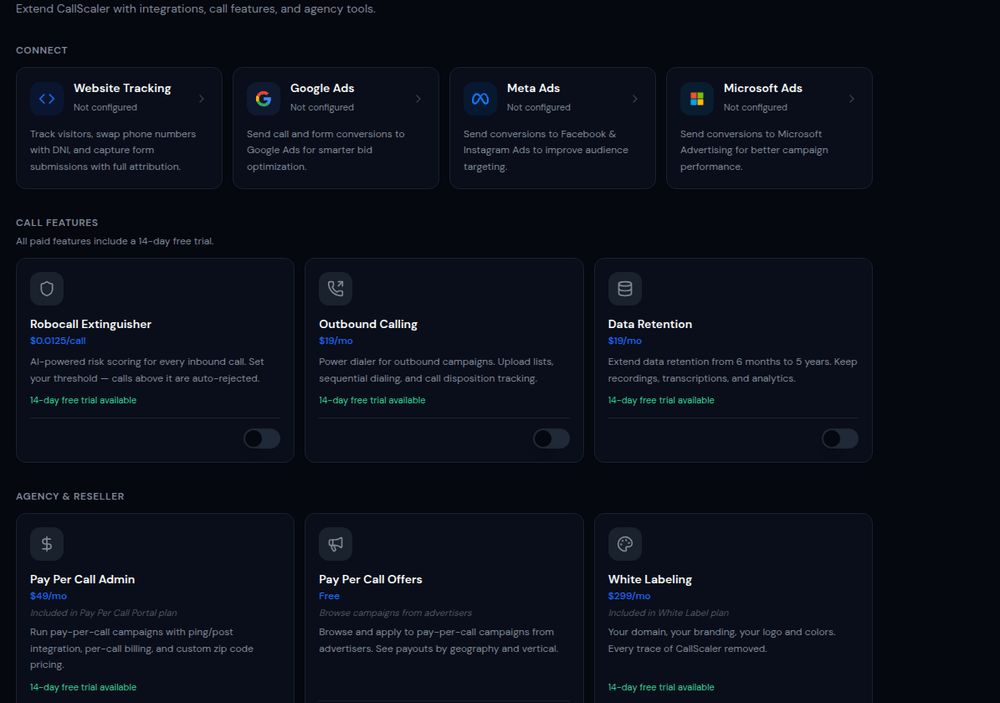Click the Robocall Extinguisher free trial text

point(83,400)
